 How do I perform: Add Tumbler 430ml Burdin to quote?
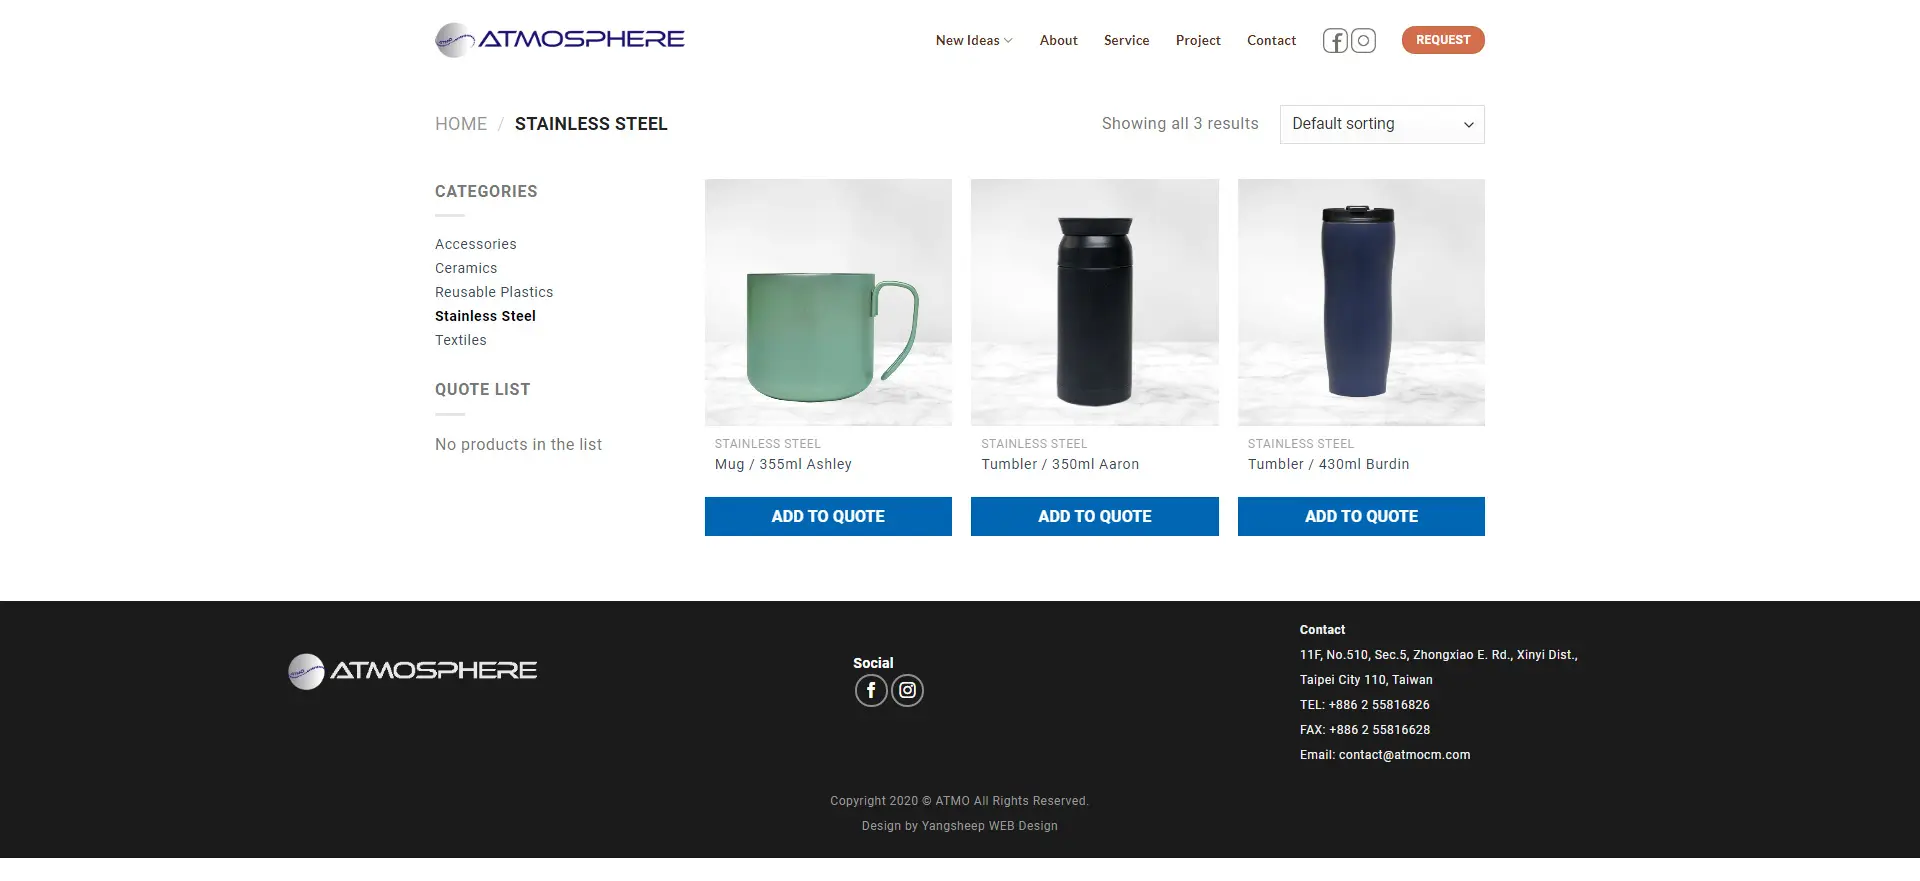pyautogui.click(x=1361, y=516)
